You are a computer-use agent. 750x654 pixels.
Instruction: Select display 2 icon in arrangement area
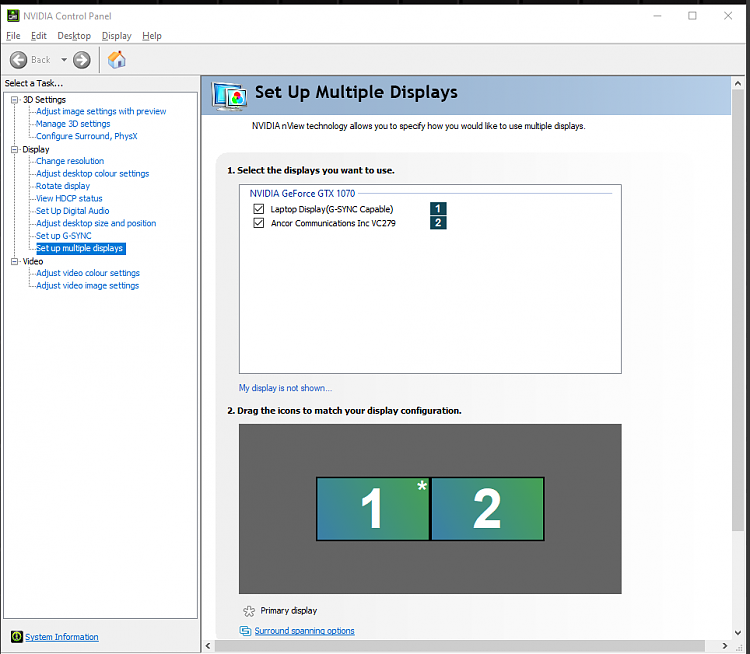[487, 509]
